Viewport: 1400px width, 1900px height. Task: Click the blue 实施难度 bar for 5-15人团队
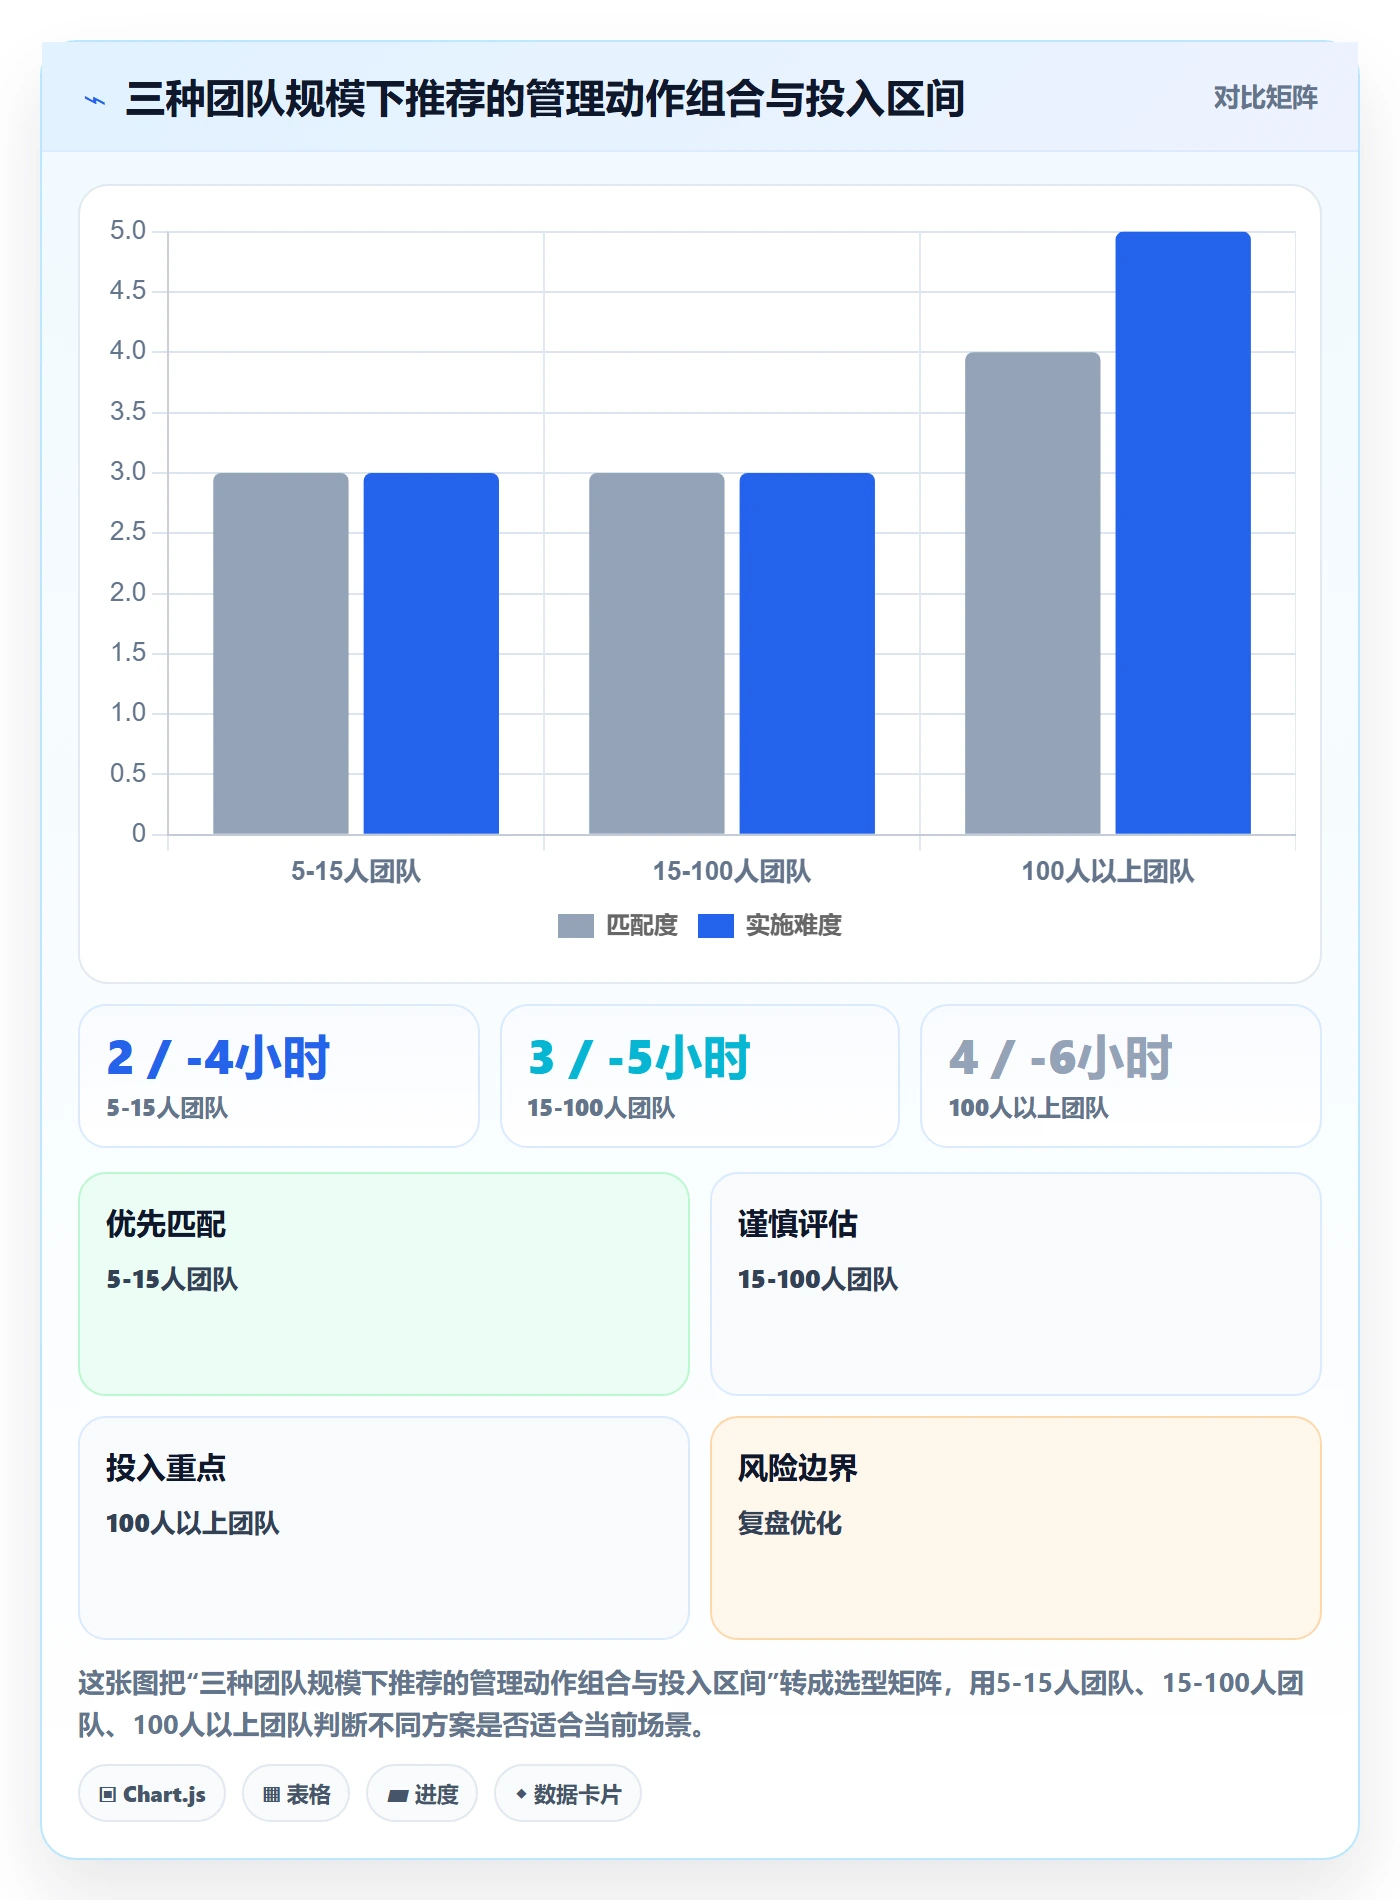pos(431,653)
